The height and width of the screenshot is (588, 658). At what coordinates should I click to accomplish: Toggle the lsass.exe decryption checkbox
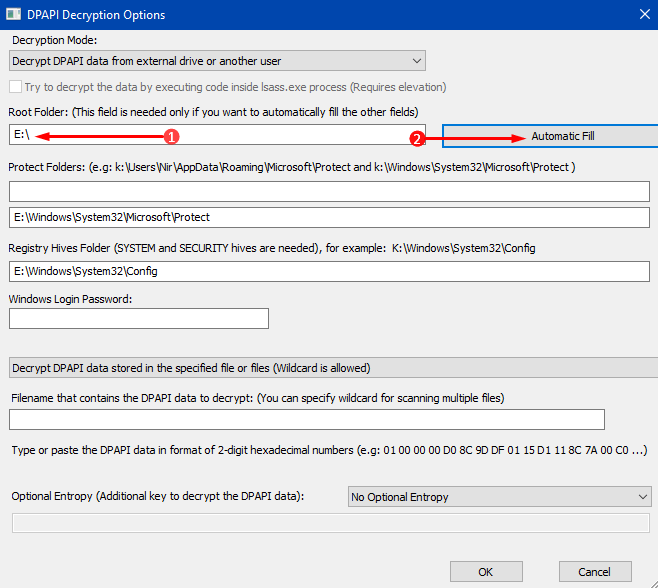click(16, 87)
